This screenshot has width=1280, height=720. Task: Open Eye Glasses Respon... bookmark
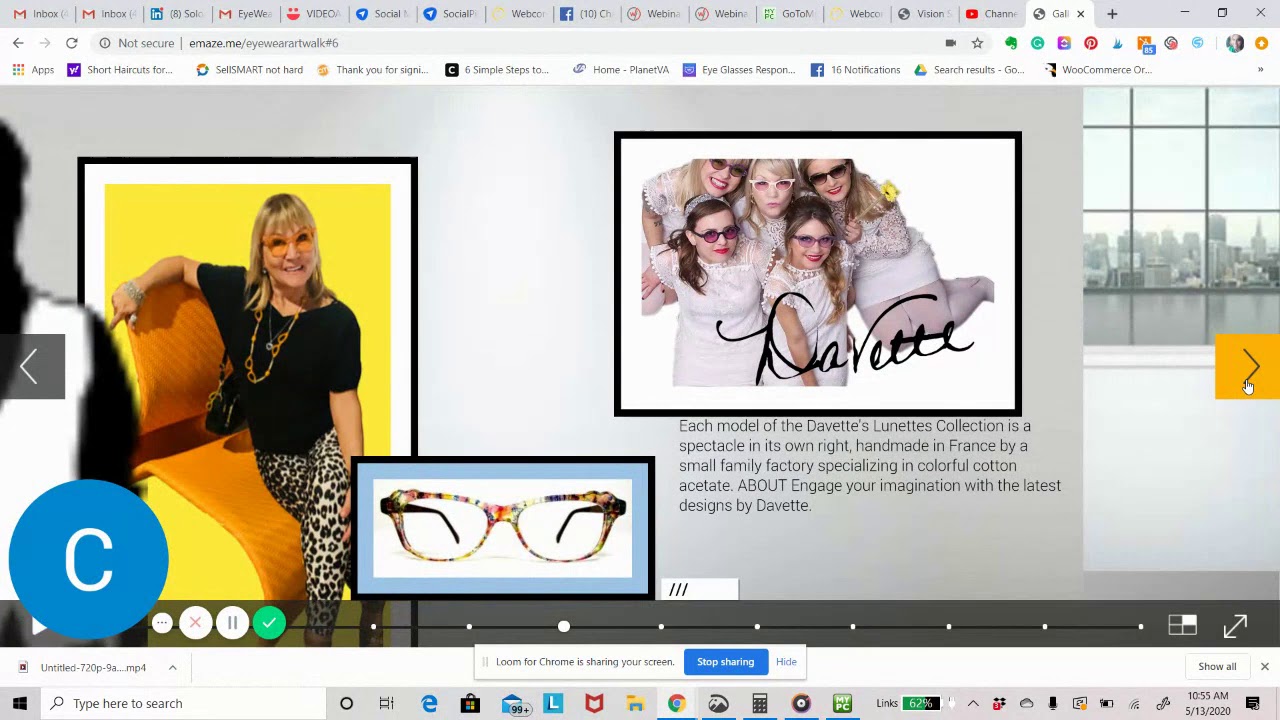tap(739, 70)
